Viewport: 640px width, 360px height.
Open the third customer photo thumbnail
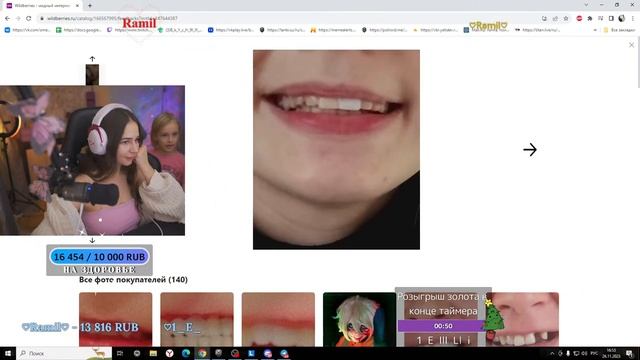(x=278, y=319)
